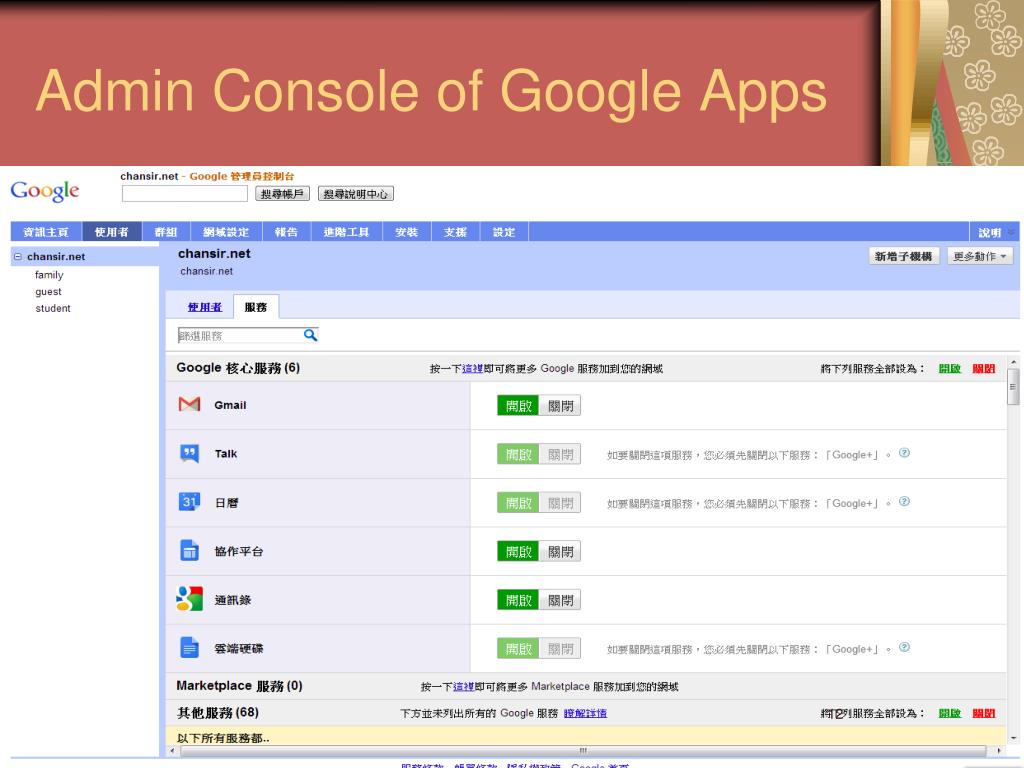Click the 通訊錄 contacts icon

click(189, 599)
